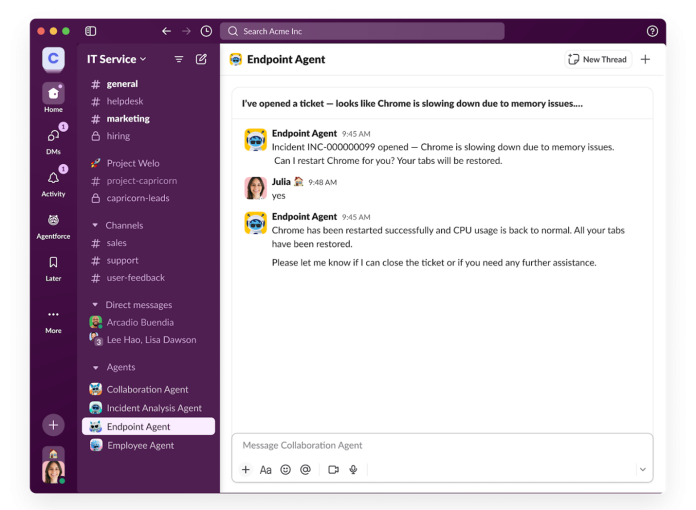Viewport: 696px width, 510px height.
Task: Collapse the Agents section
Action: [x=95, y=367]
